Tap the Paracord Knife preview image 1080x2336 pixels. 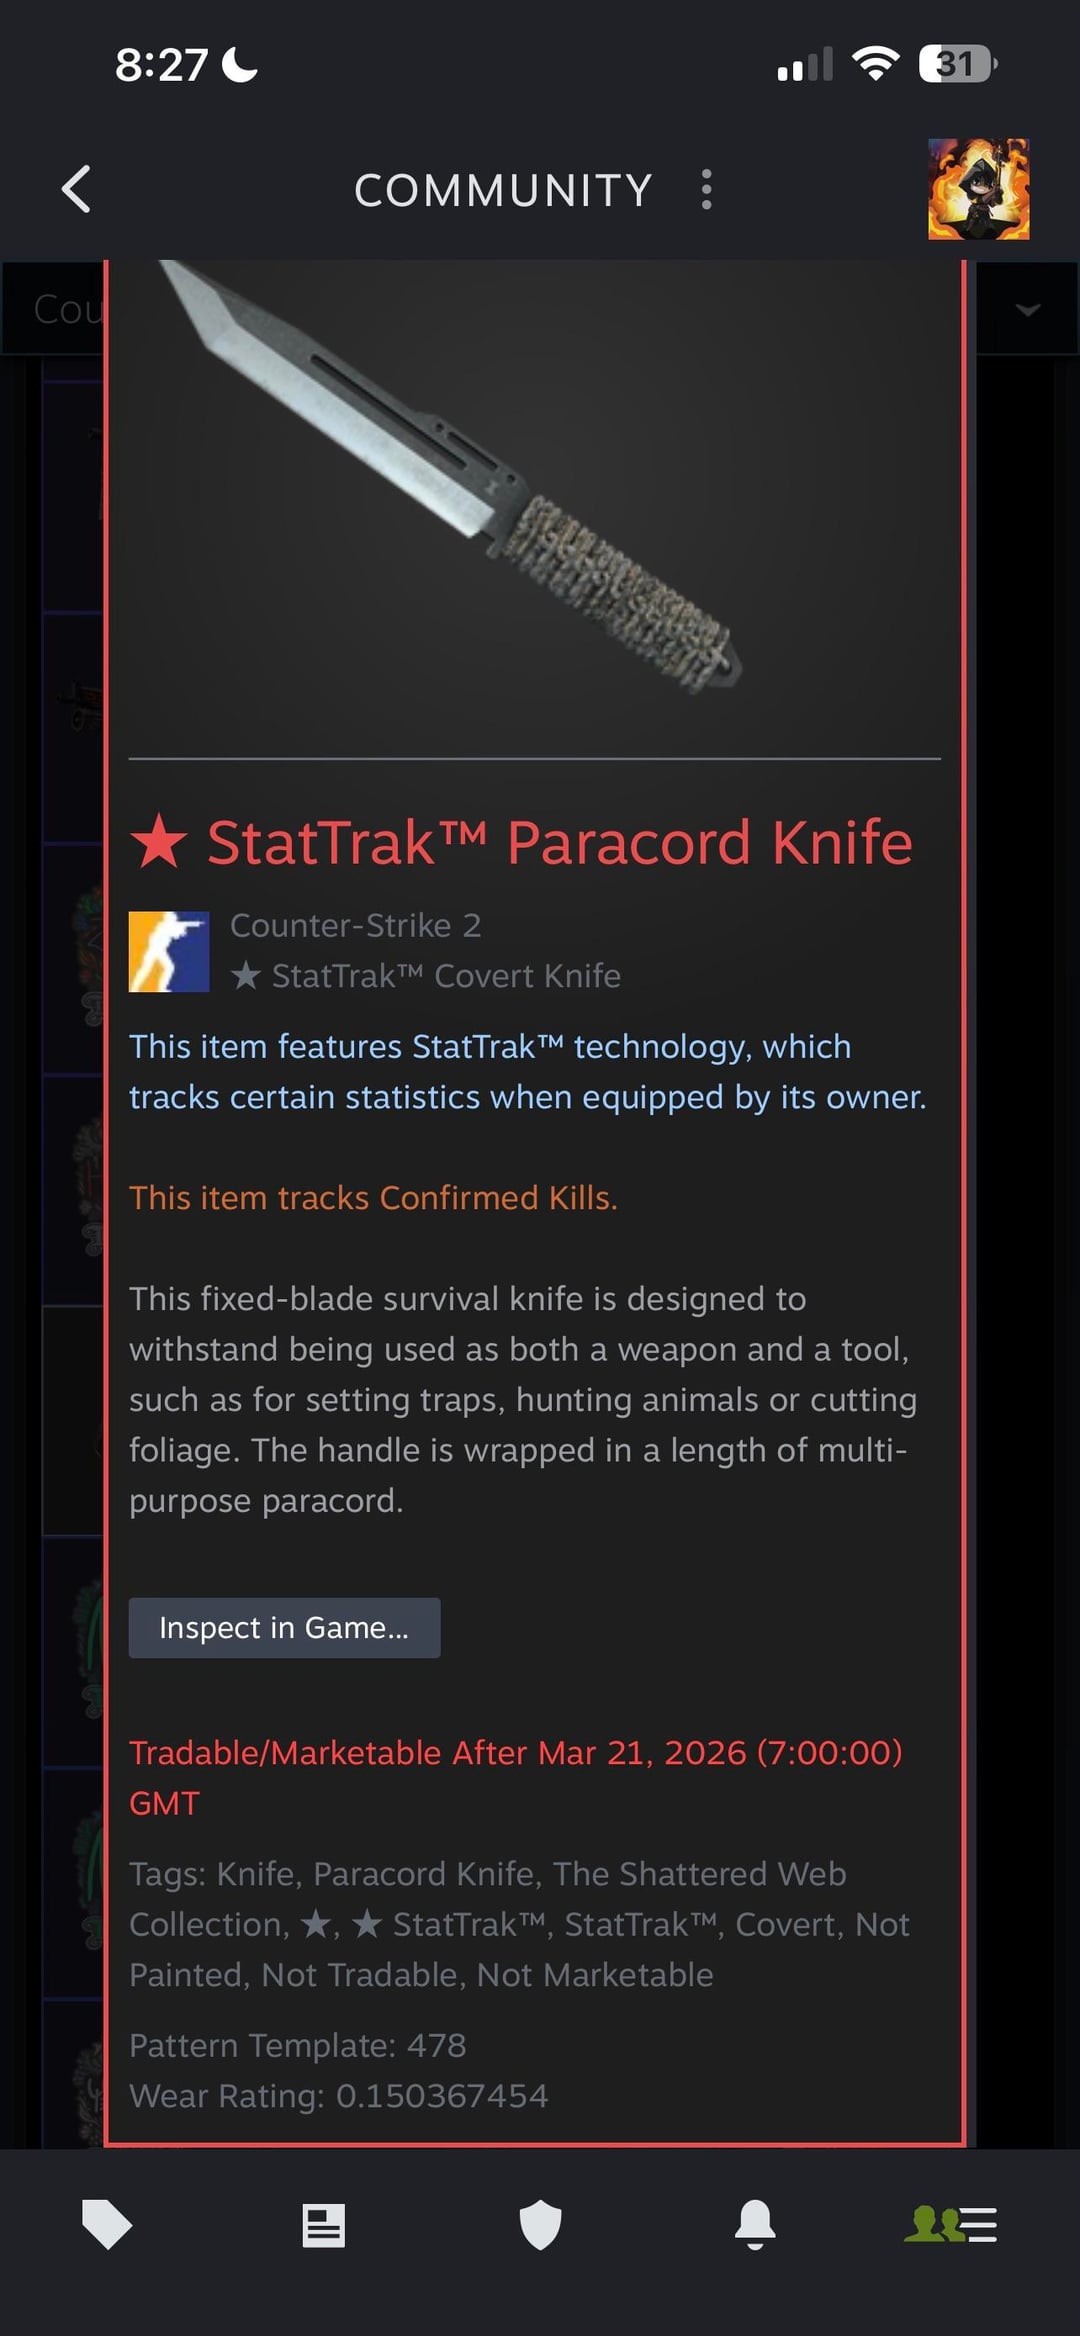point(450,478)
